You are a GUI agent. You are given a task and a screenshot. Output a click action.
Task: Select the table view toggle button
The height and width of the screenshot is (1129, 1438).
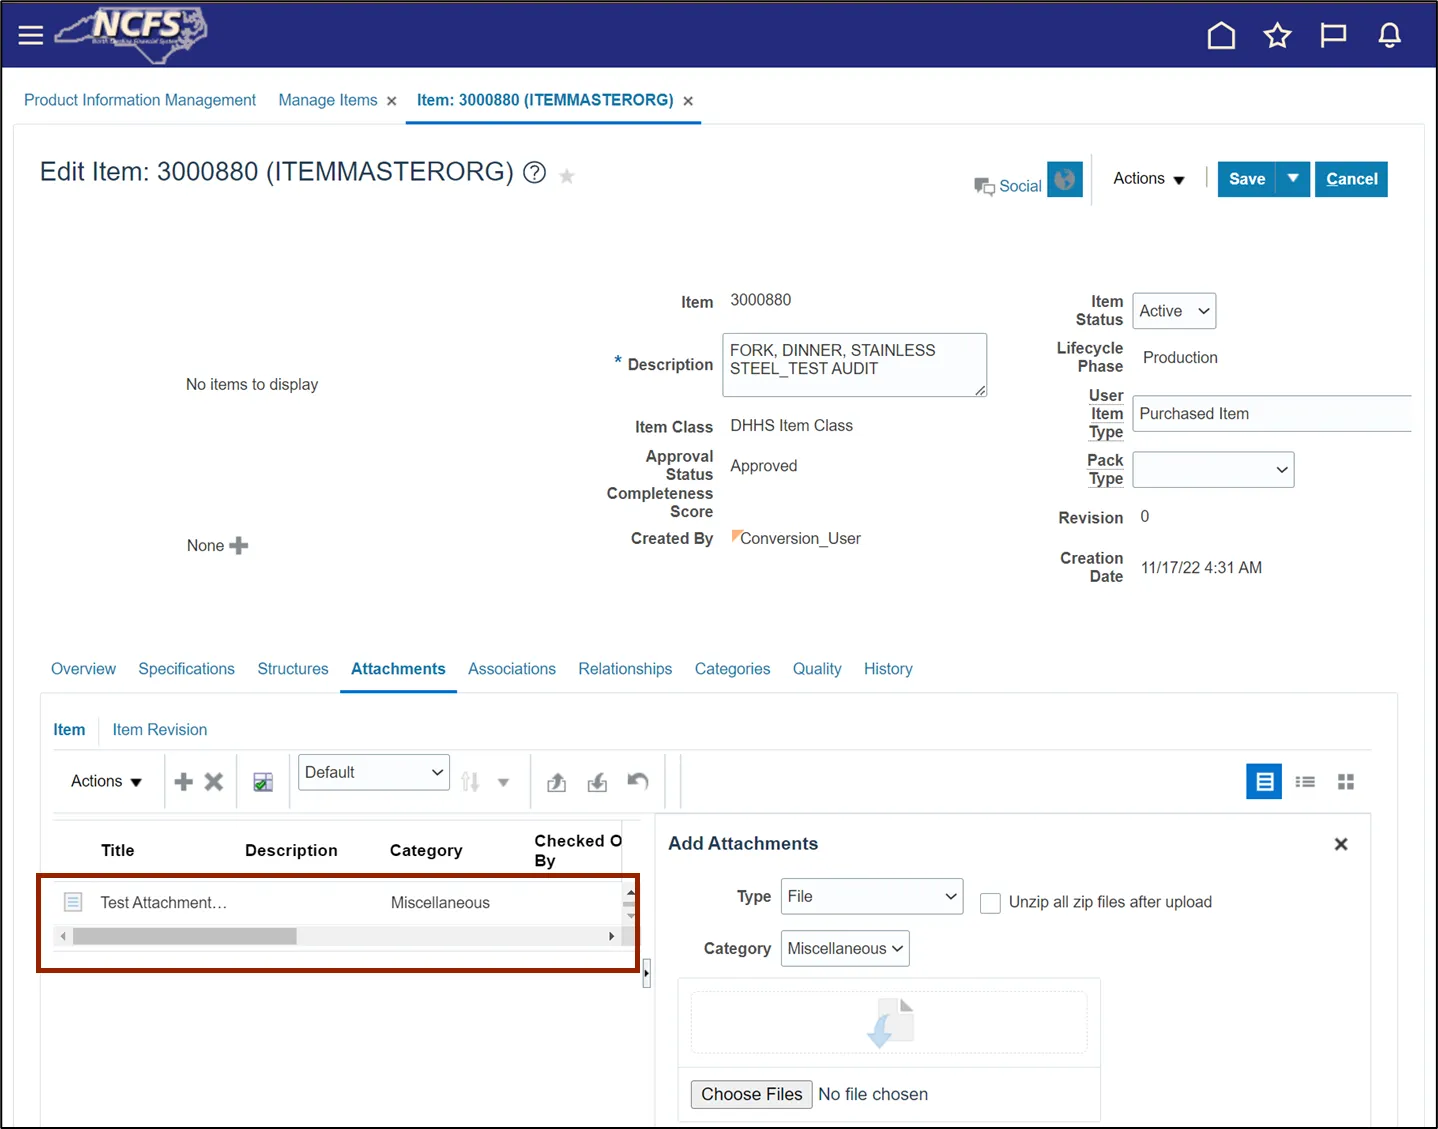click(x=1264, y=782)
